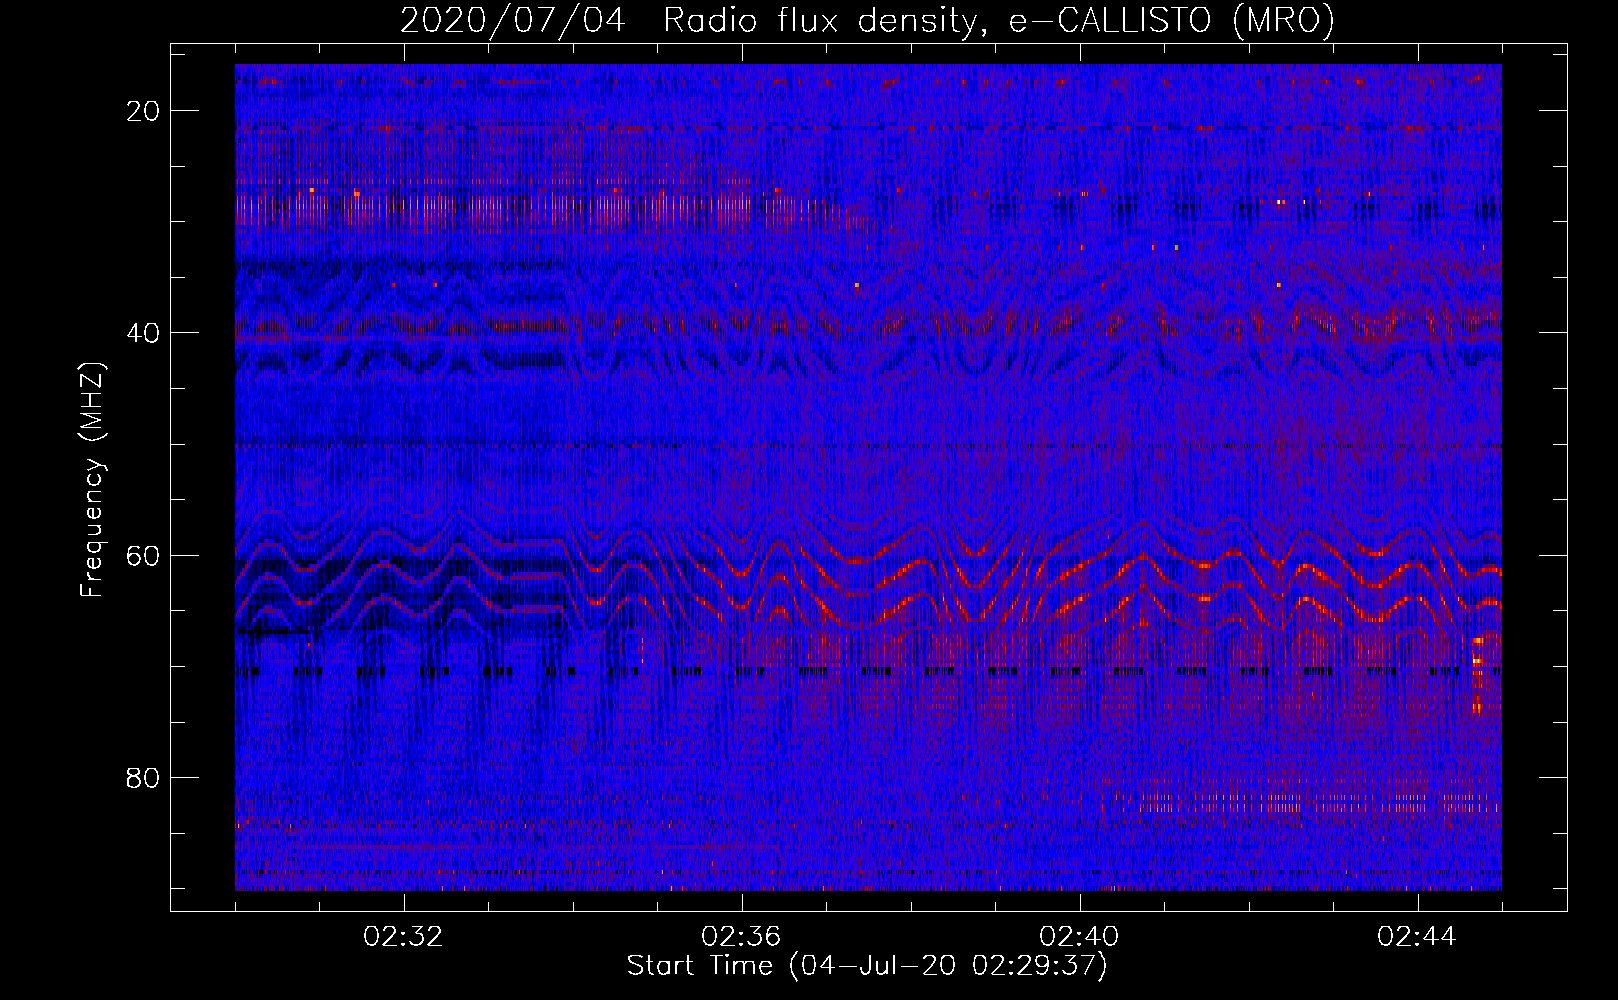Click the time tick label '02:32'
The image size is (1618, 1000).
[x=404, y=937]
